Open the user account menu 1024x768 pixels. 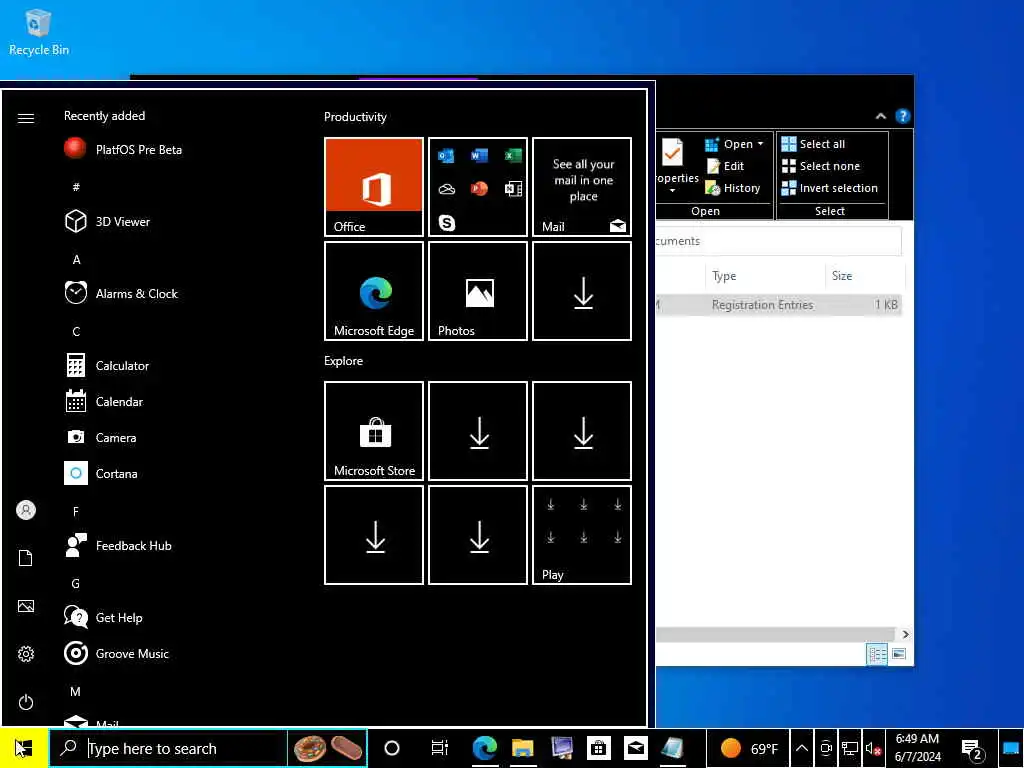(x=25, y=510)
